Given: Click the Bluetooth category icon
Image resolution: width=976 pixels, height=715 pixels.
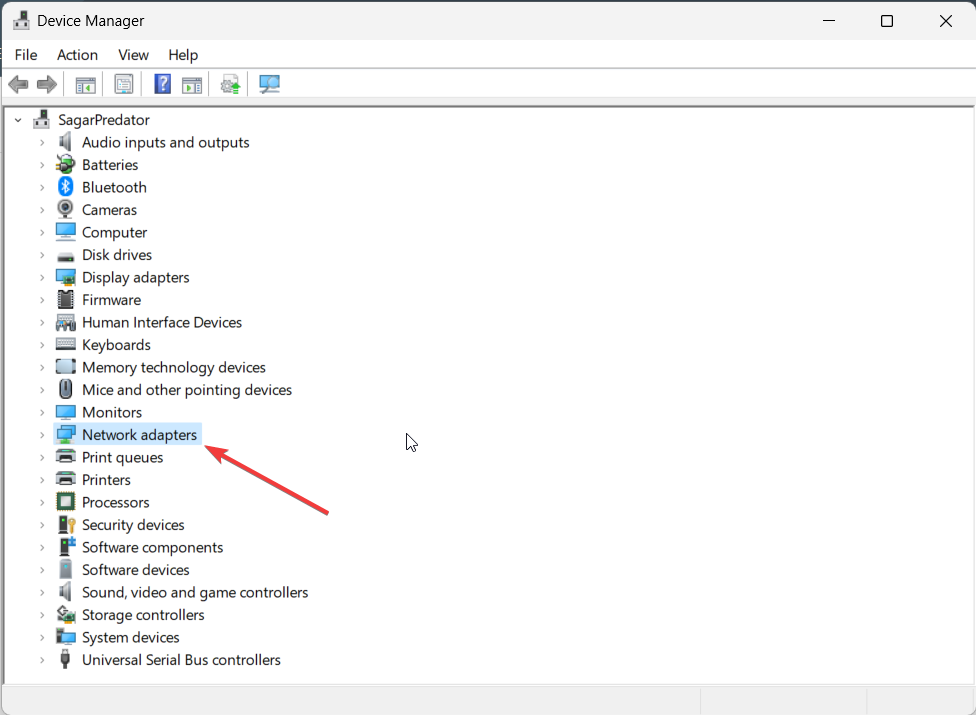Looking at the screenshot, I should (65, 187).
